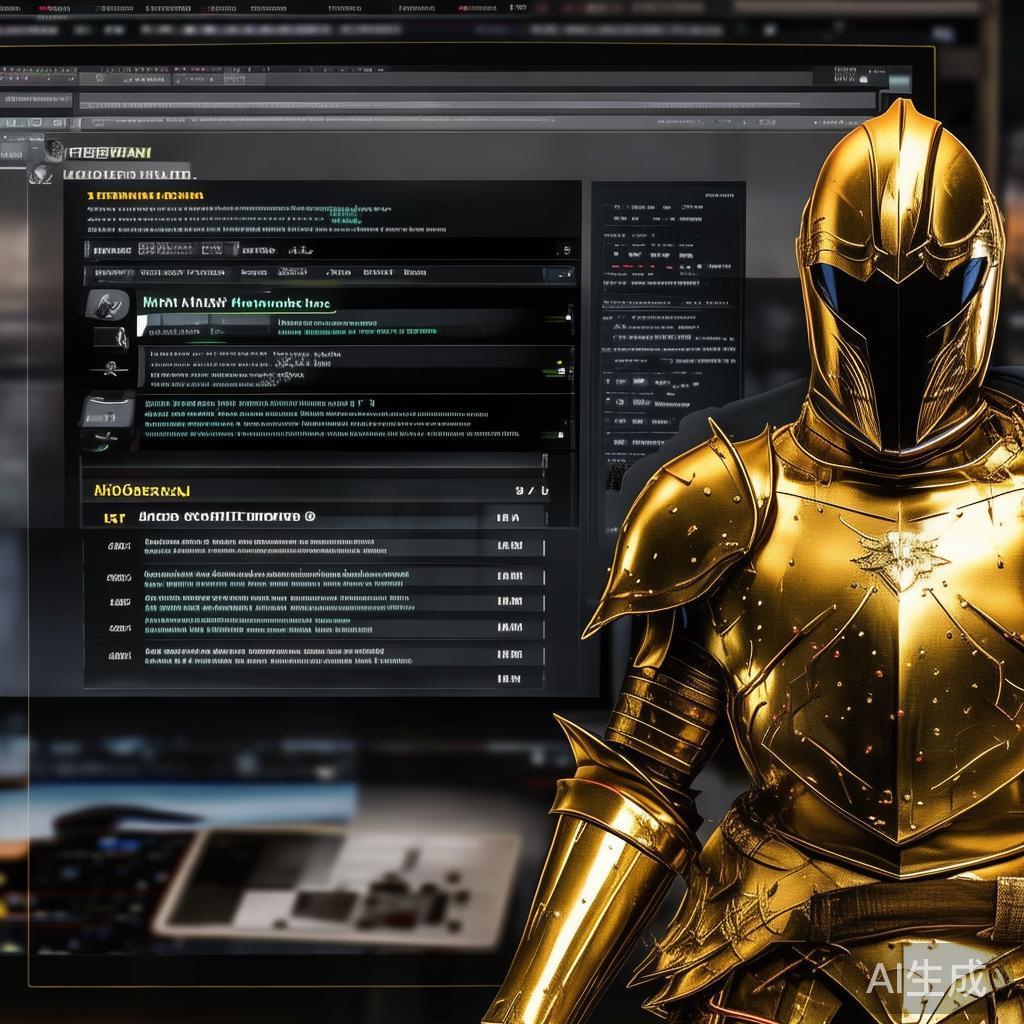The width and height of the screenshot is (1024, 1024).
Task: Click the value button on the first list row
Action: coord(509,546)
